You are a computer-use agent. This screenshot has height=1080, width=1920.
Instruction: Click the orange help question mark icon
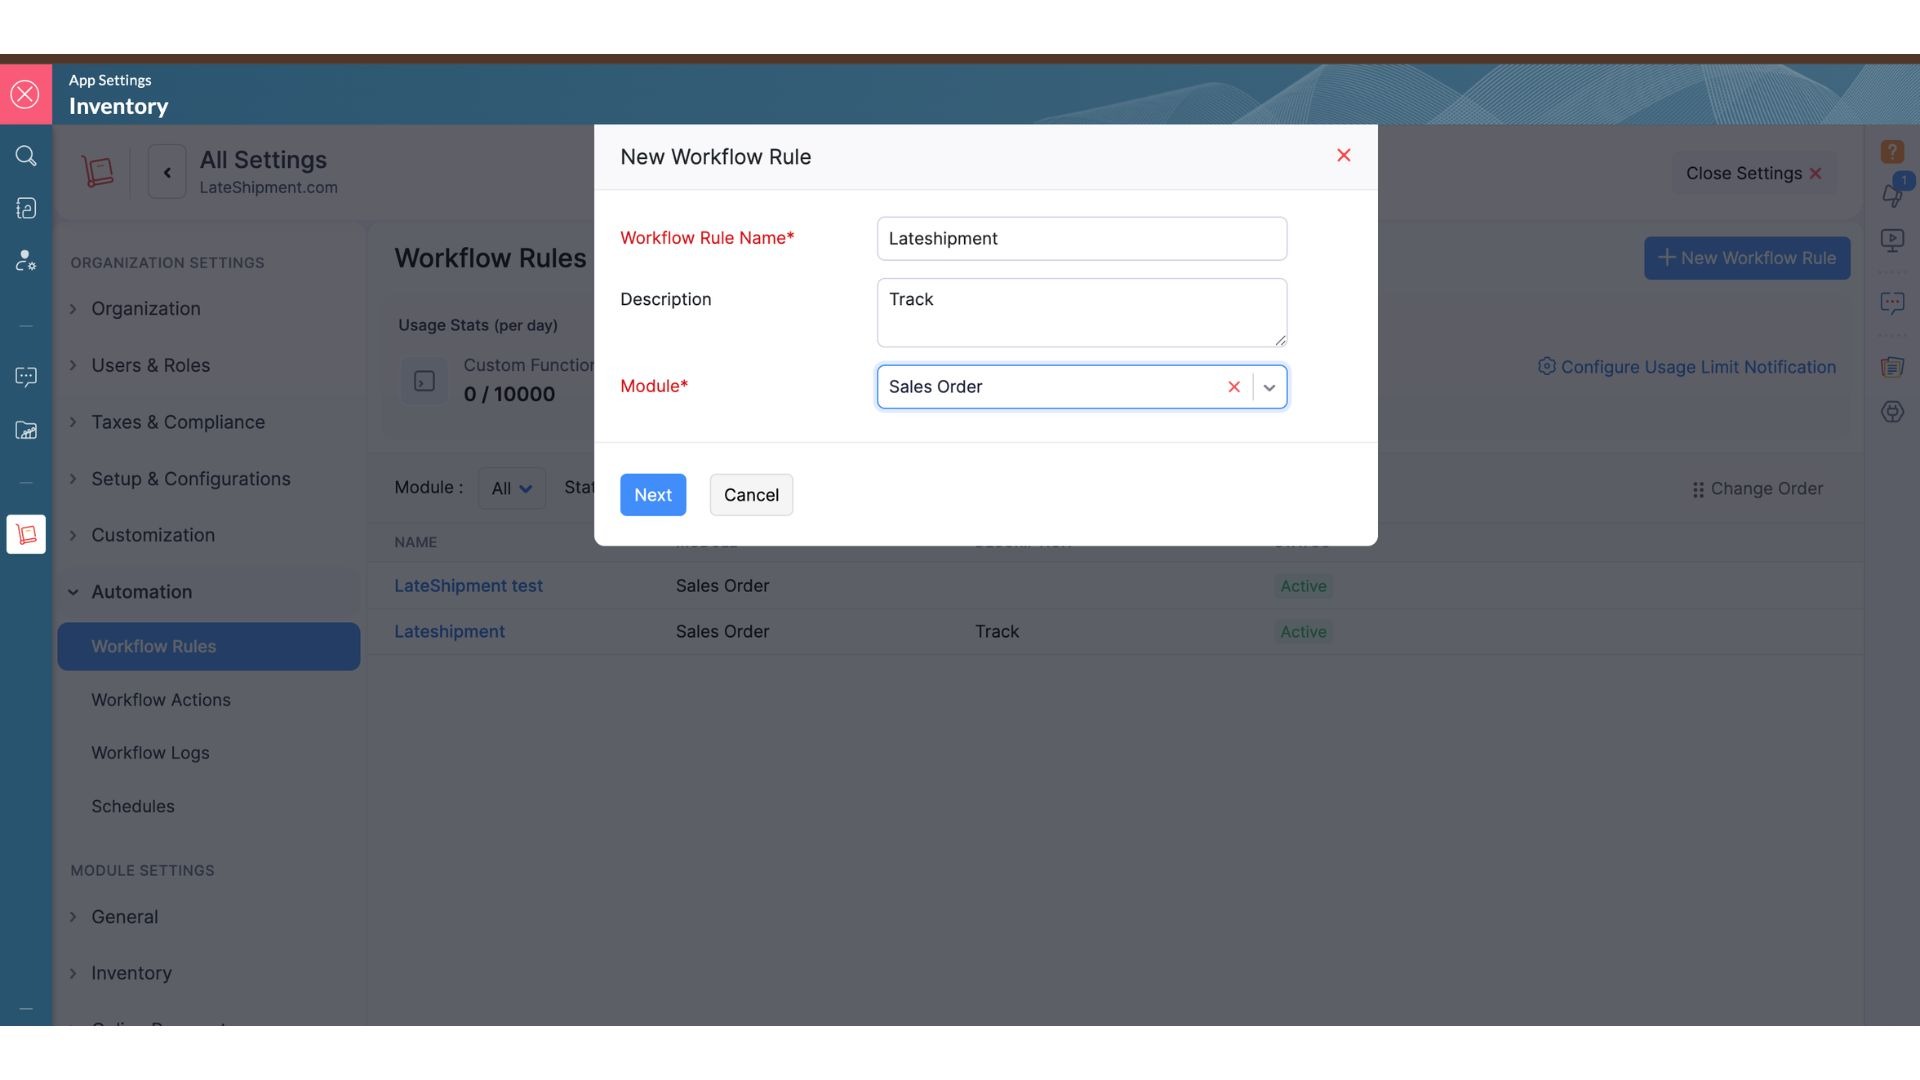1891,151
